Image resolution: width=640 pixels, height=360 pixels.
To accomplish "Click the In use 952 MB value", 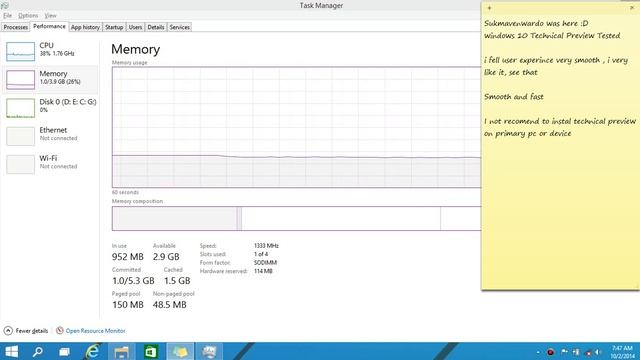I will coord(127,257).
